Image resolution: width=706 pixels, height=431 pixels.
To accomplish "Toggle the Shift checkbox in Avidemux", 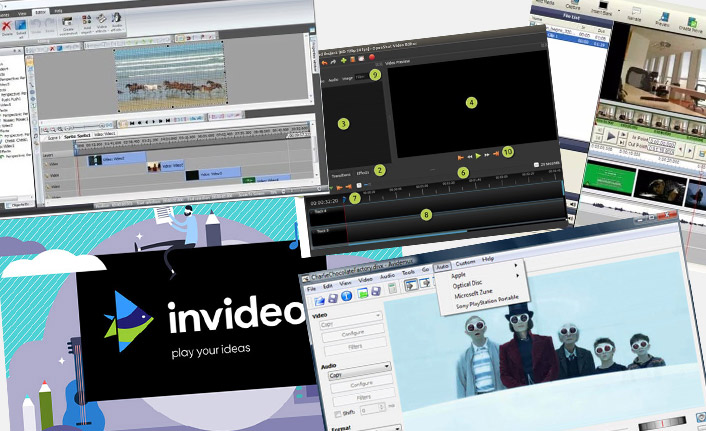I will (338, 413).
